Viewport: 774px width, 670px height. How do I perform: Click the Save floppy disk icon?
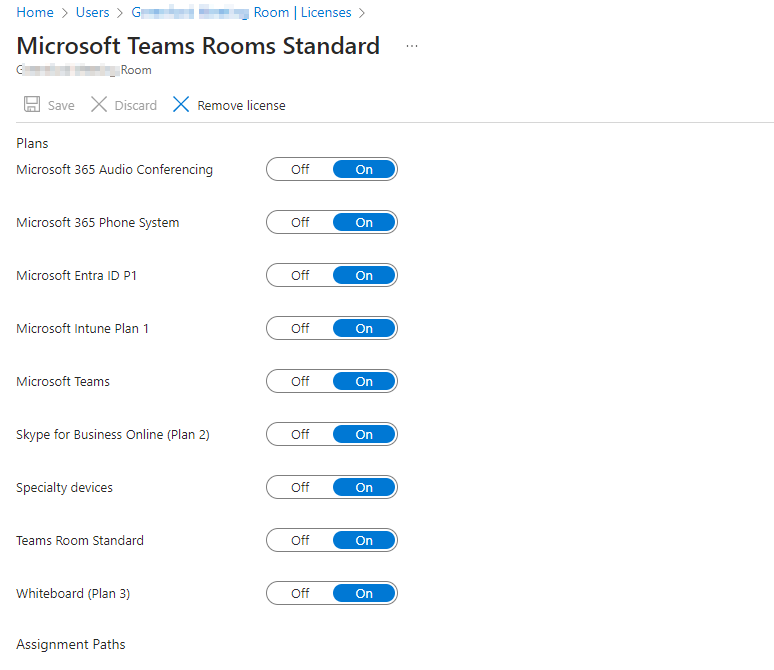point(32,104)
